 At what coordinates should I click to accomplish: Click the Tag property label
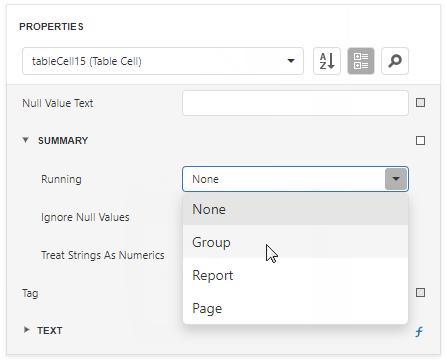pyautogui.click(x=30, y=293)
